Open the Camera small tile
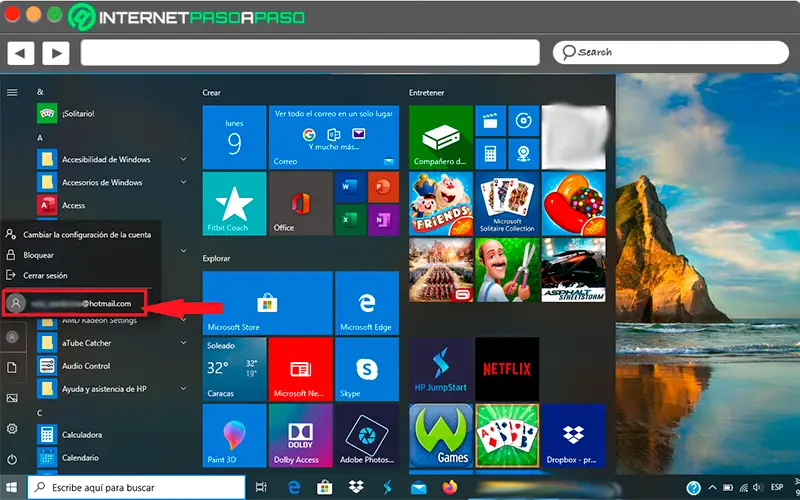The image size is (800, 500). tap(523, 154)
